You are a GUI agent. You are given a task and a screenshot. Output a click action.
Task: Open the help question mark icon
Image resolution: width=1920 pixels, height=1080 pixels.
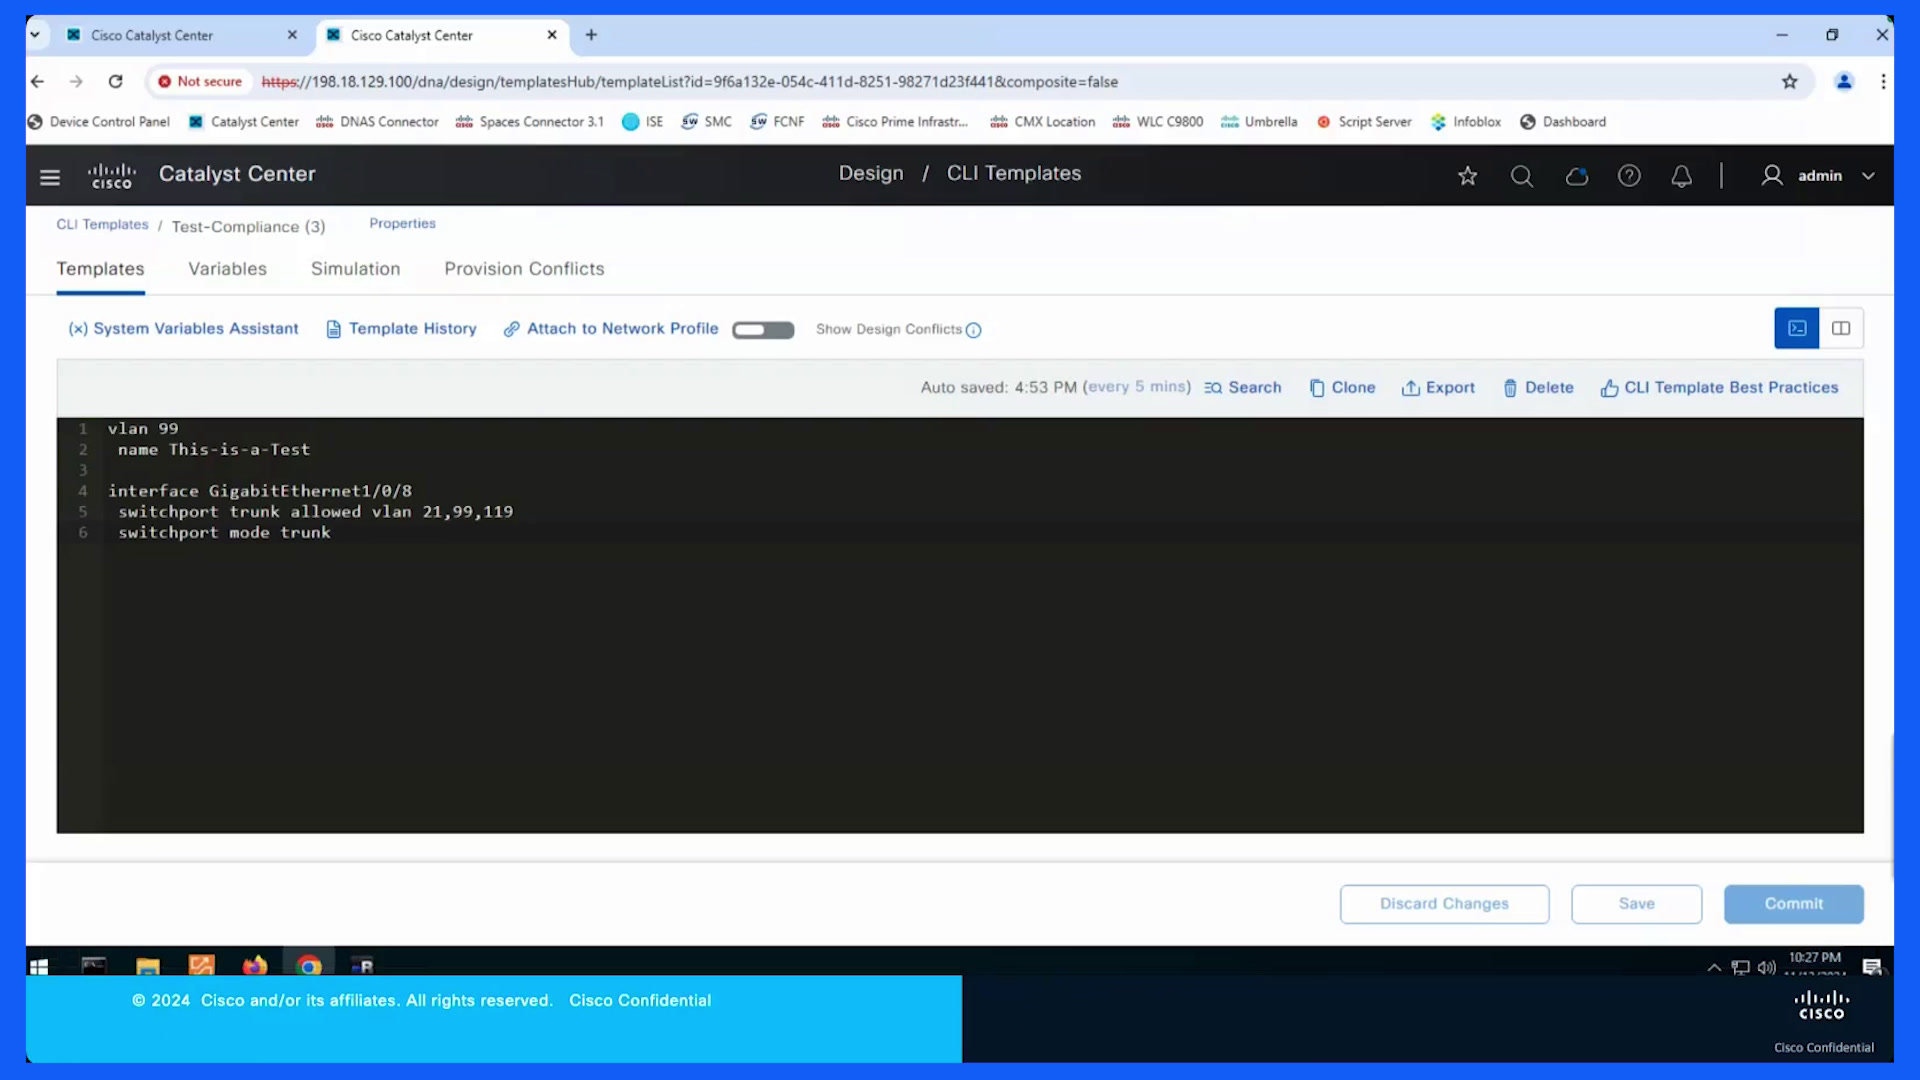1629,176
